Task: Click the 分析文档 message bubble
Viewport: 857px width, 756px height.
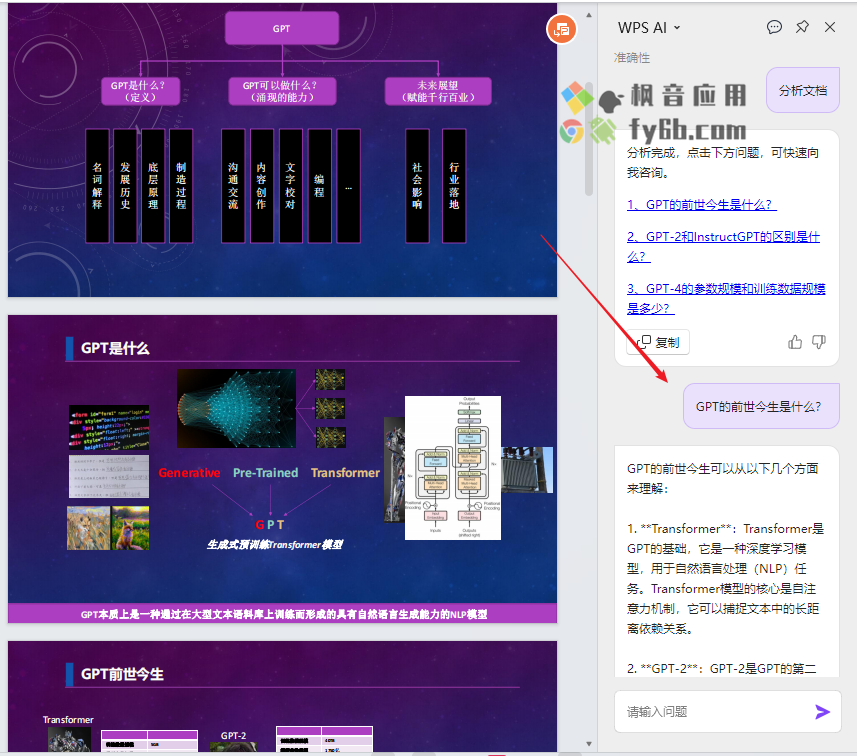Action: (802, 90)
